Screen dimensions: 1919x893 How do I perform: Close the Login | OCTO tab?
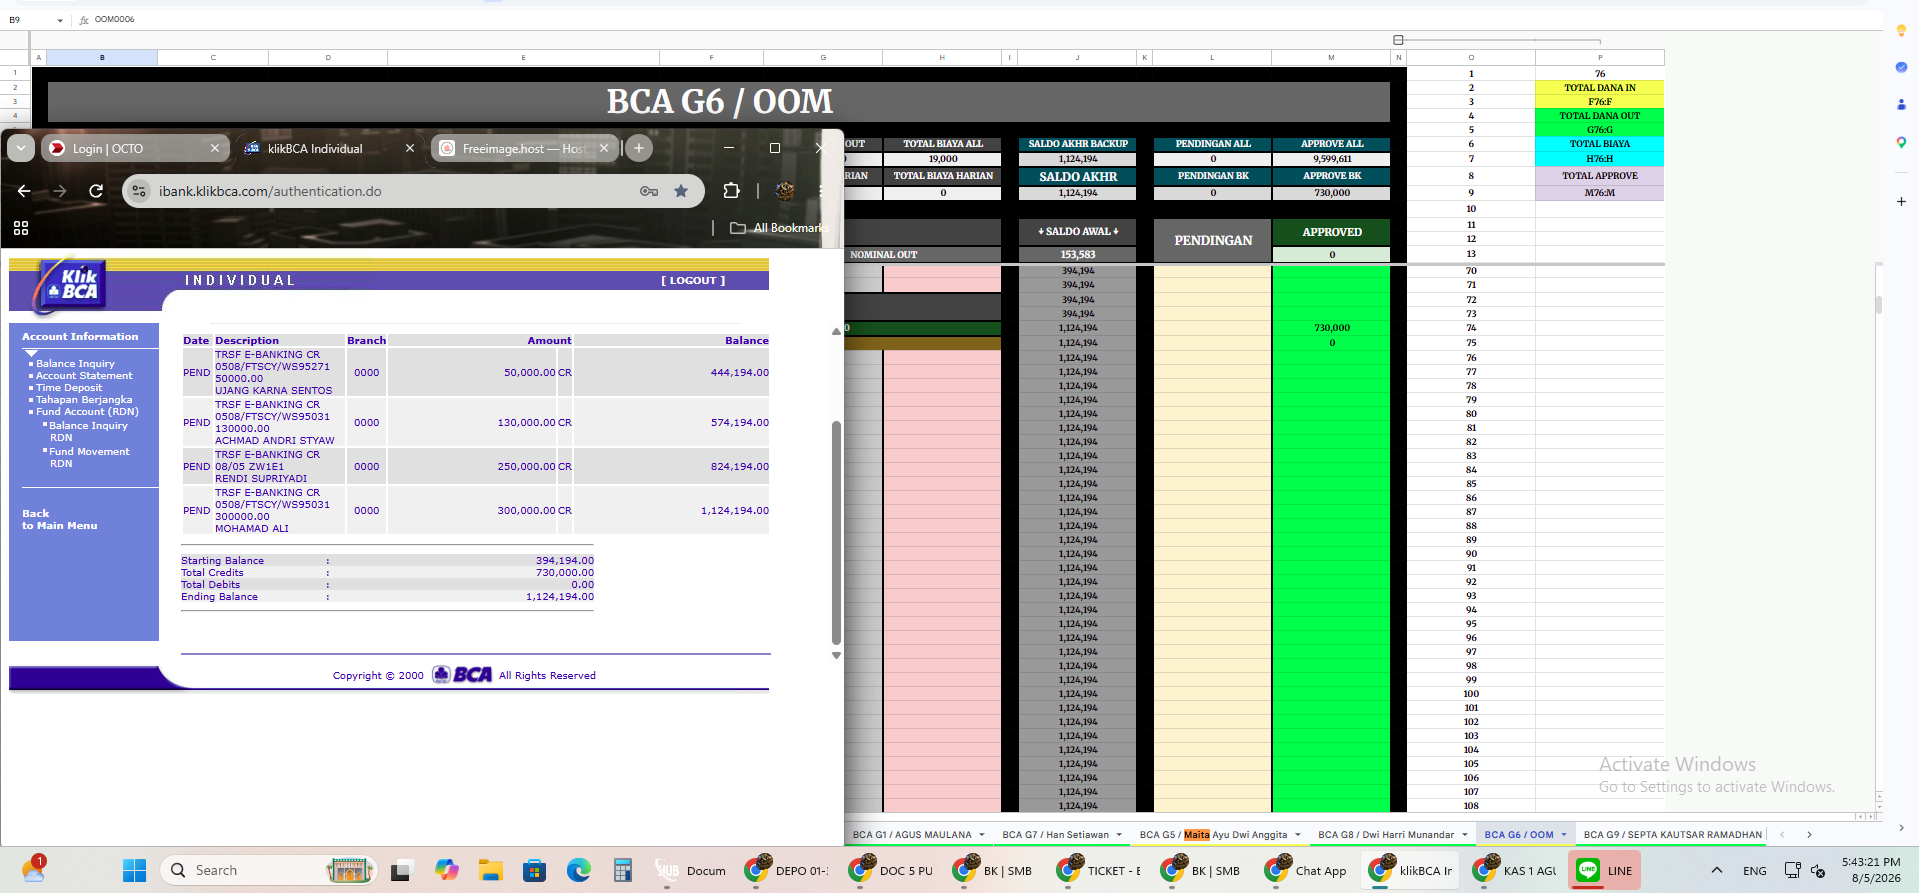(215, 148)
